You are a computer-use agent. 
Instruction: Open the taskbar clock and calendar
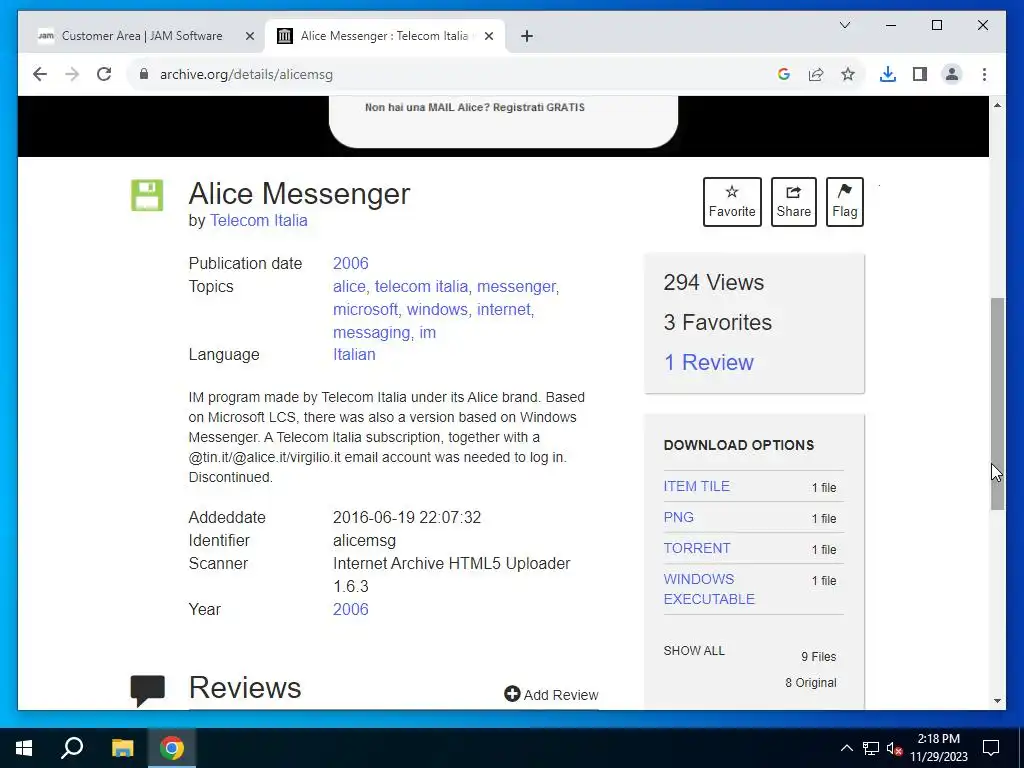tap(938, 748)
